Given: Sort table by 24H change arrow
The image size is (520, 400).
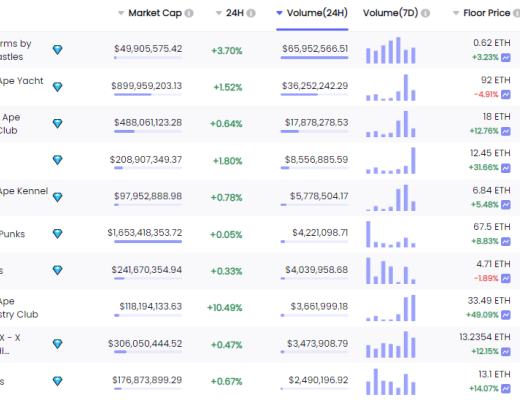Looking at the screenshot, I should (x=219, y=13).
